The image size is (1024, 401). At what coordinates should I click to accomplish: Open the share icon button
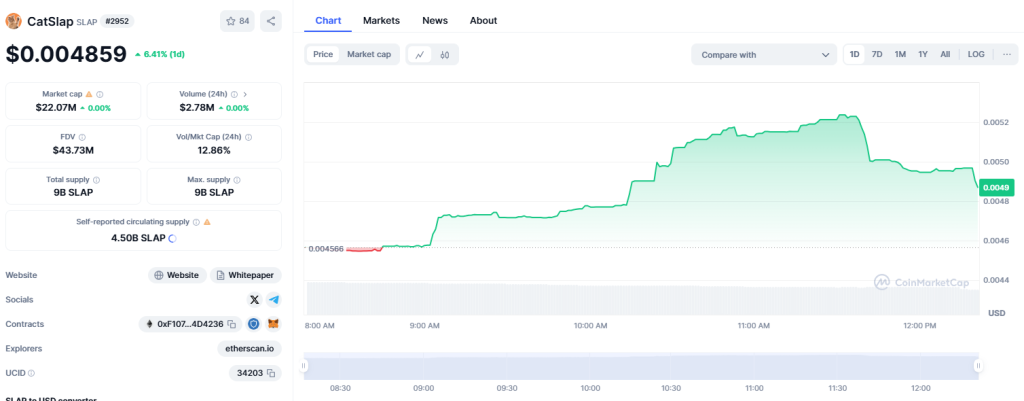[271, 21]
